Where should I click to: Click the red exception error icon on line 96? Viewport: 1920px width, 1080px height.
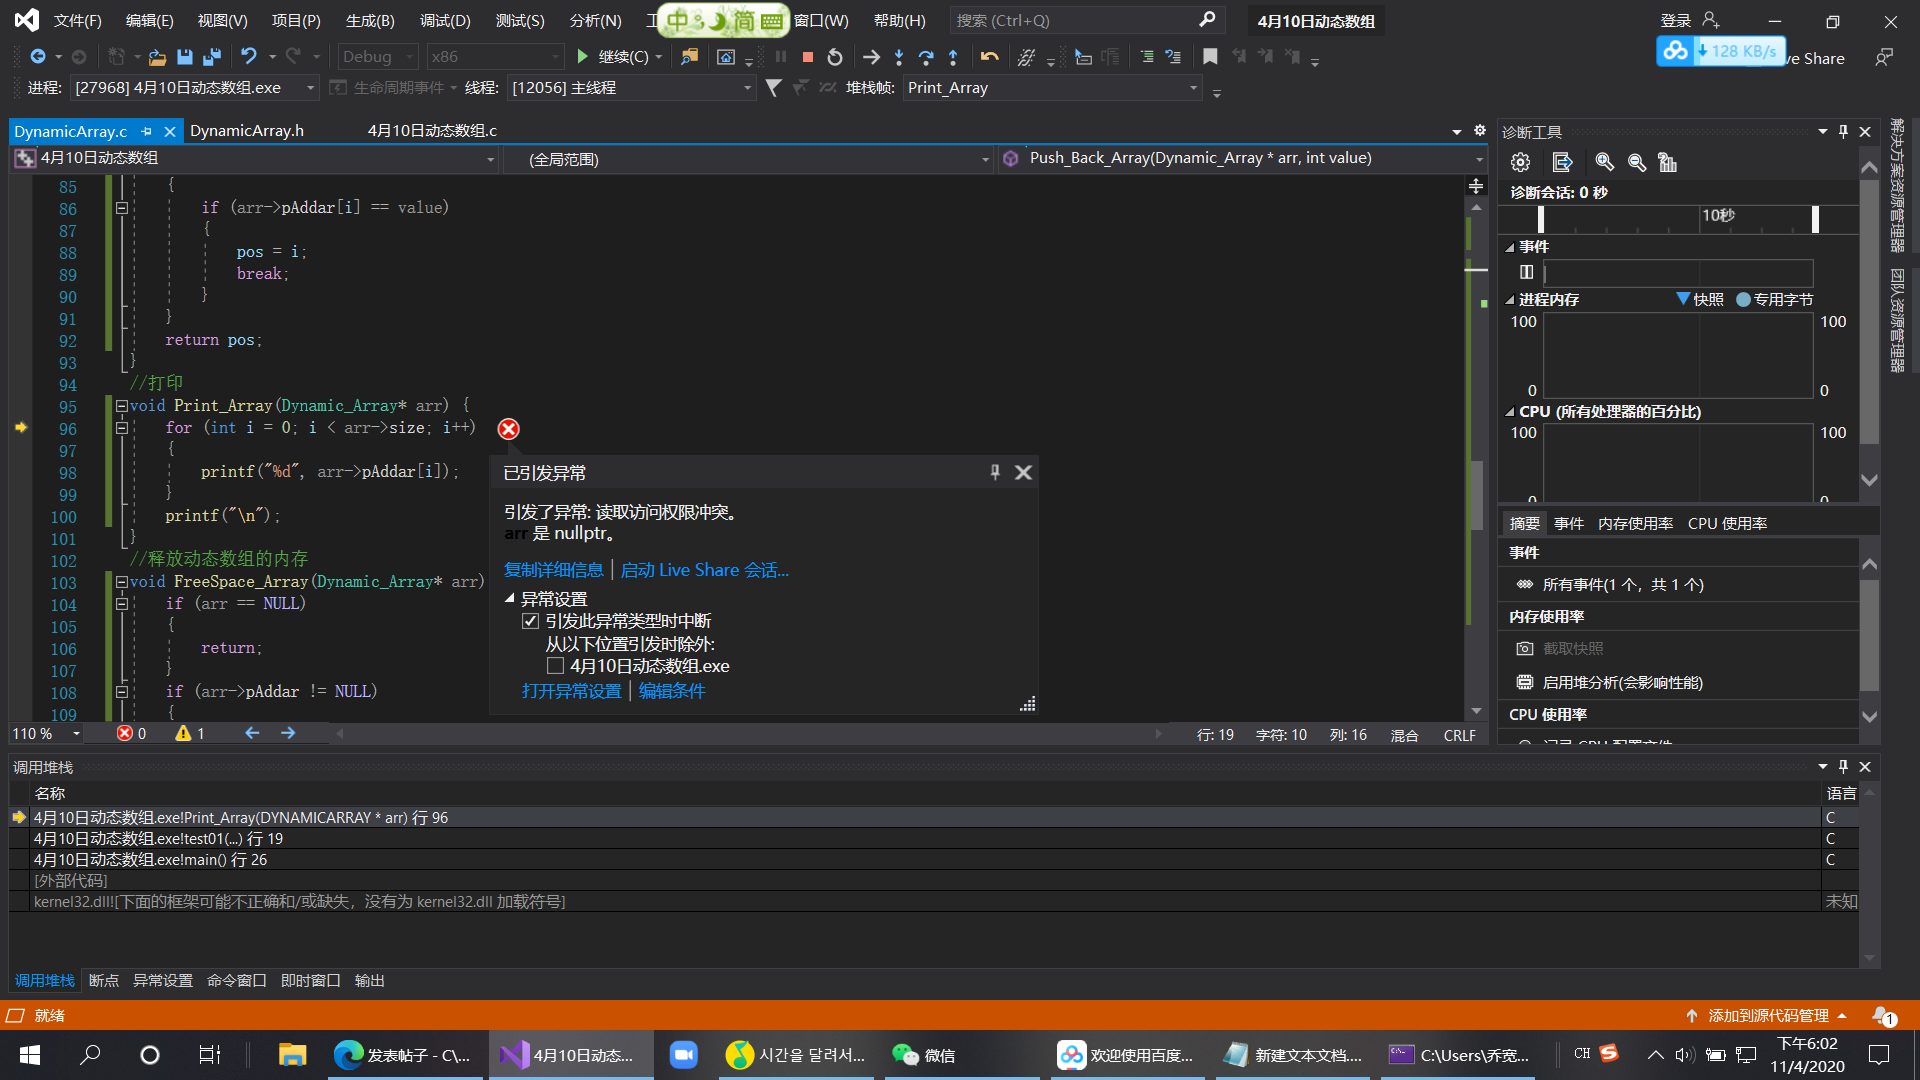pyautogui.click(x=508, y=429)
